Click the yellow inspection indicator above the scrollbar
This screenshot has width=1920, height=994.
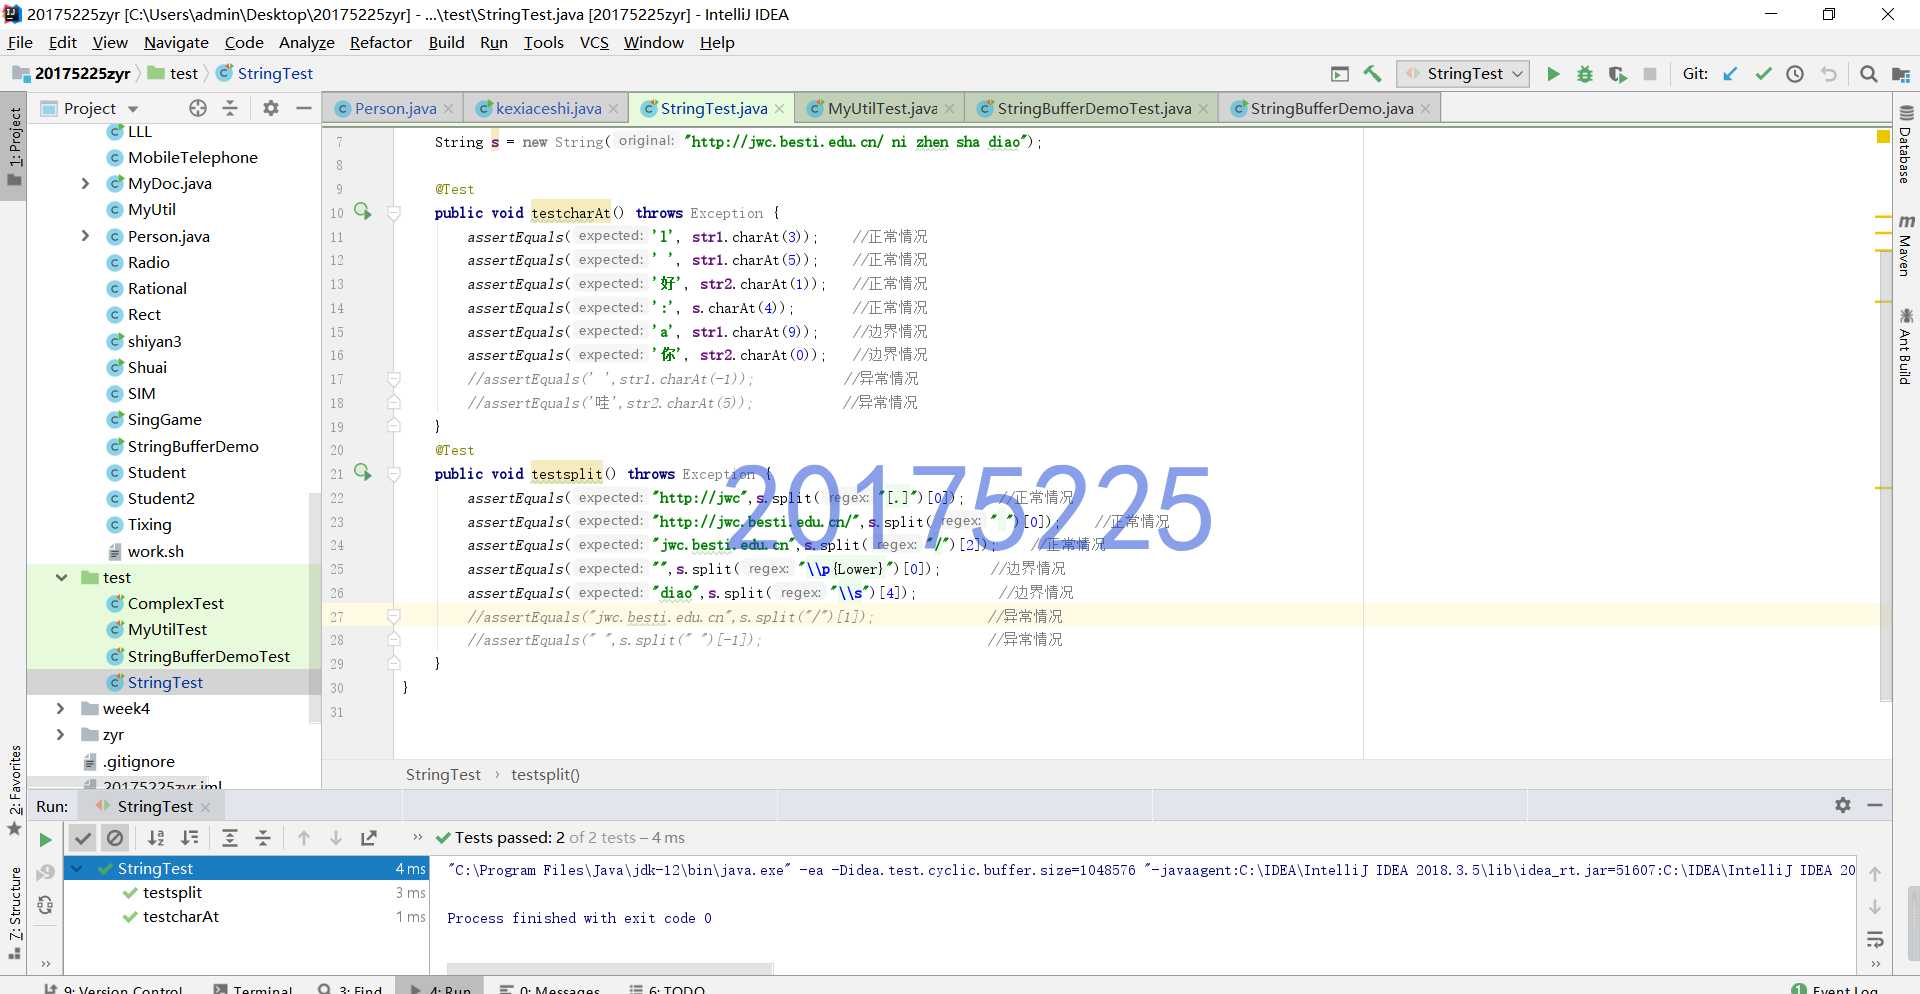coord(1883,136)
